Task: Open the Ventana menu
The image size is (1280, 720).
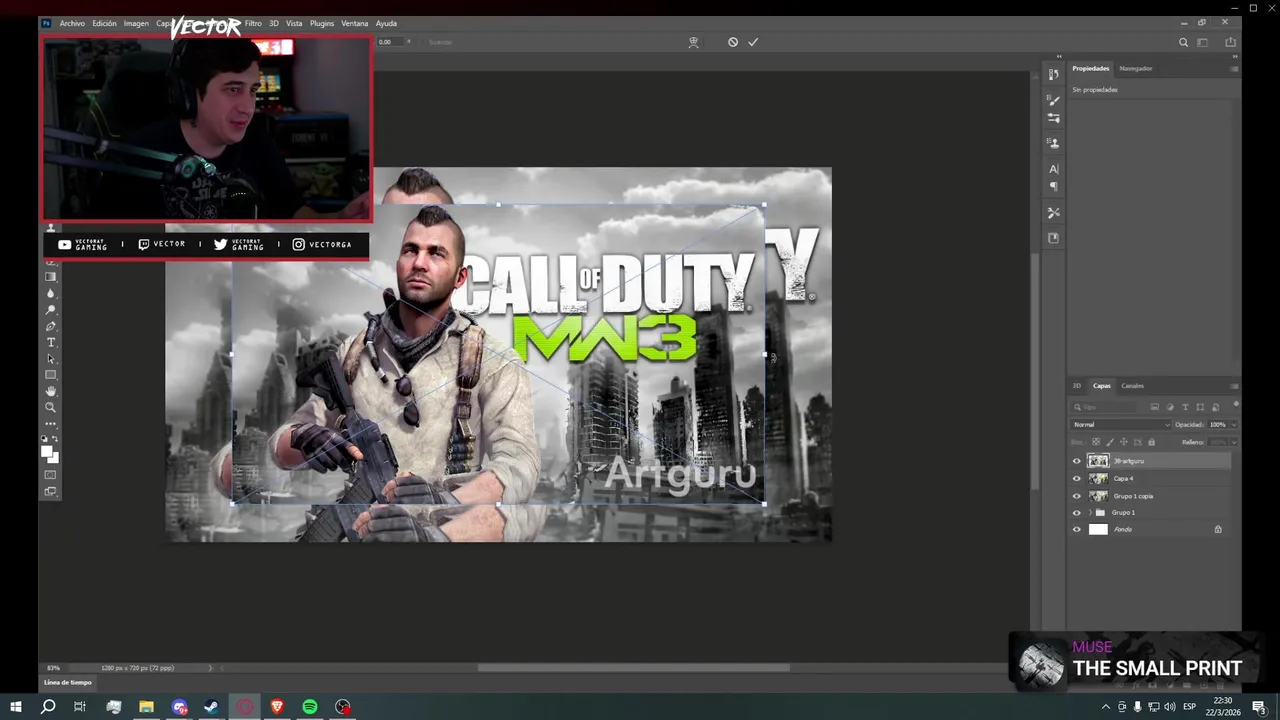Action: (x=355, y=23)
